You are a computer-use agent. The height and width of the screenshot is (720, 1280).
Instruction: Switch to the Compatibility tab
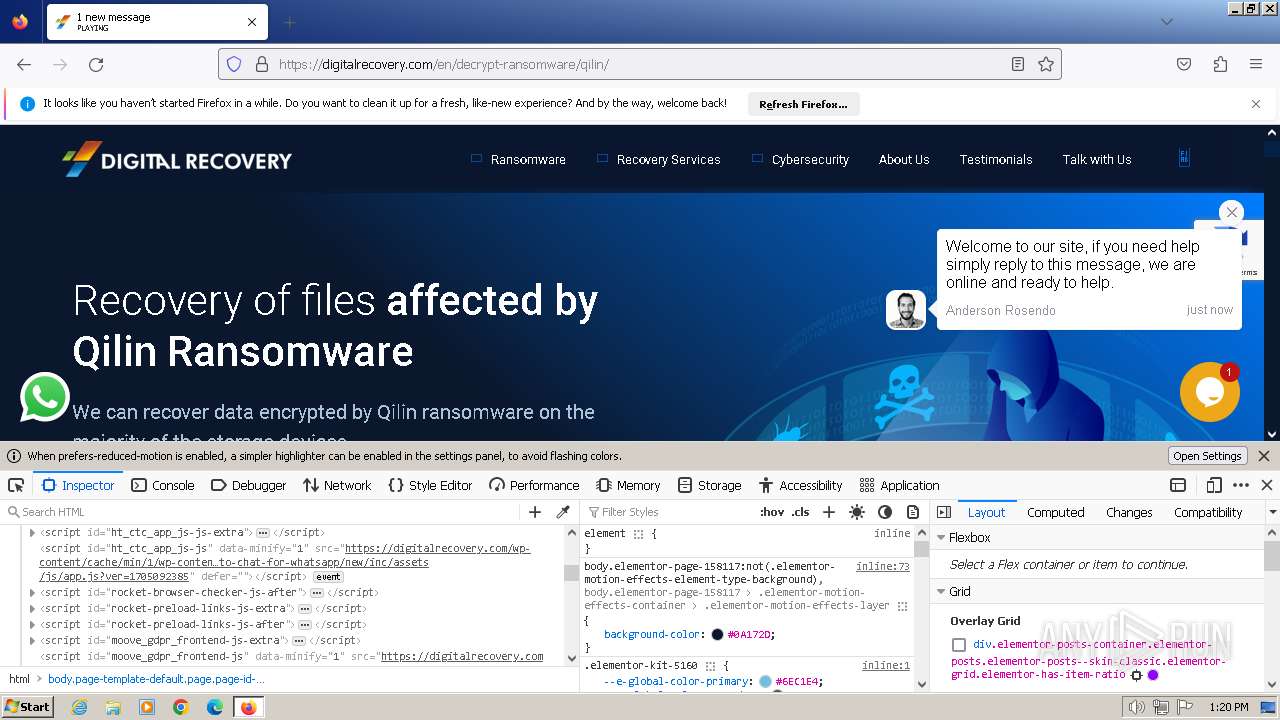(1208, 512)
